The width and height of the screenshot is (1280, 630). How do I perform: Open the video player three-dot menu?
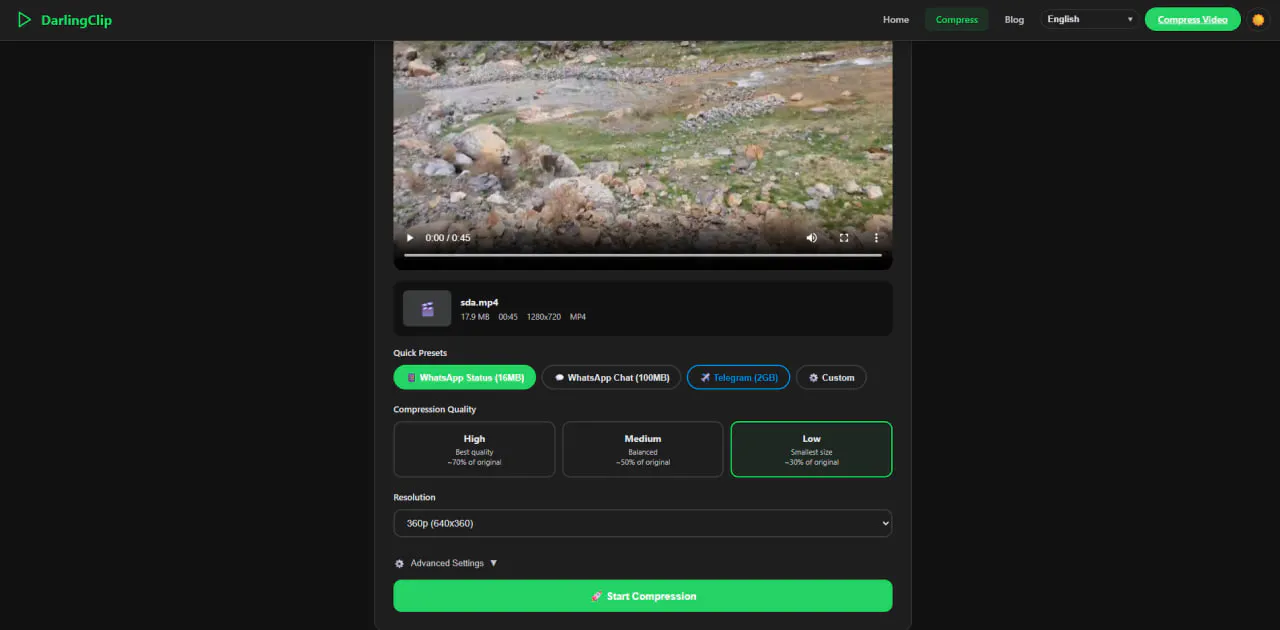click(876, 238)
